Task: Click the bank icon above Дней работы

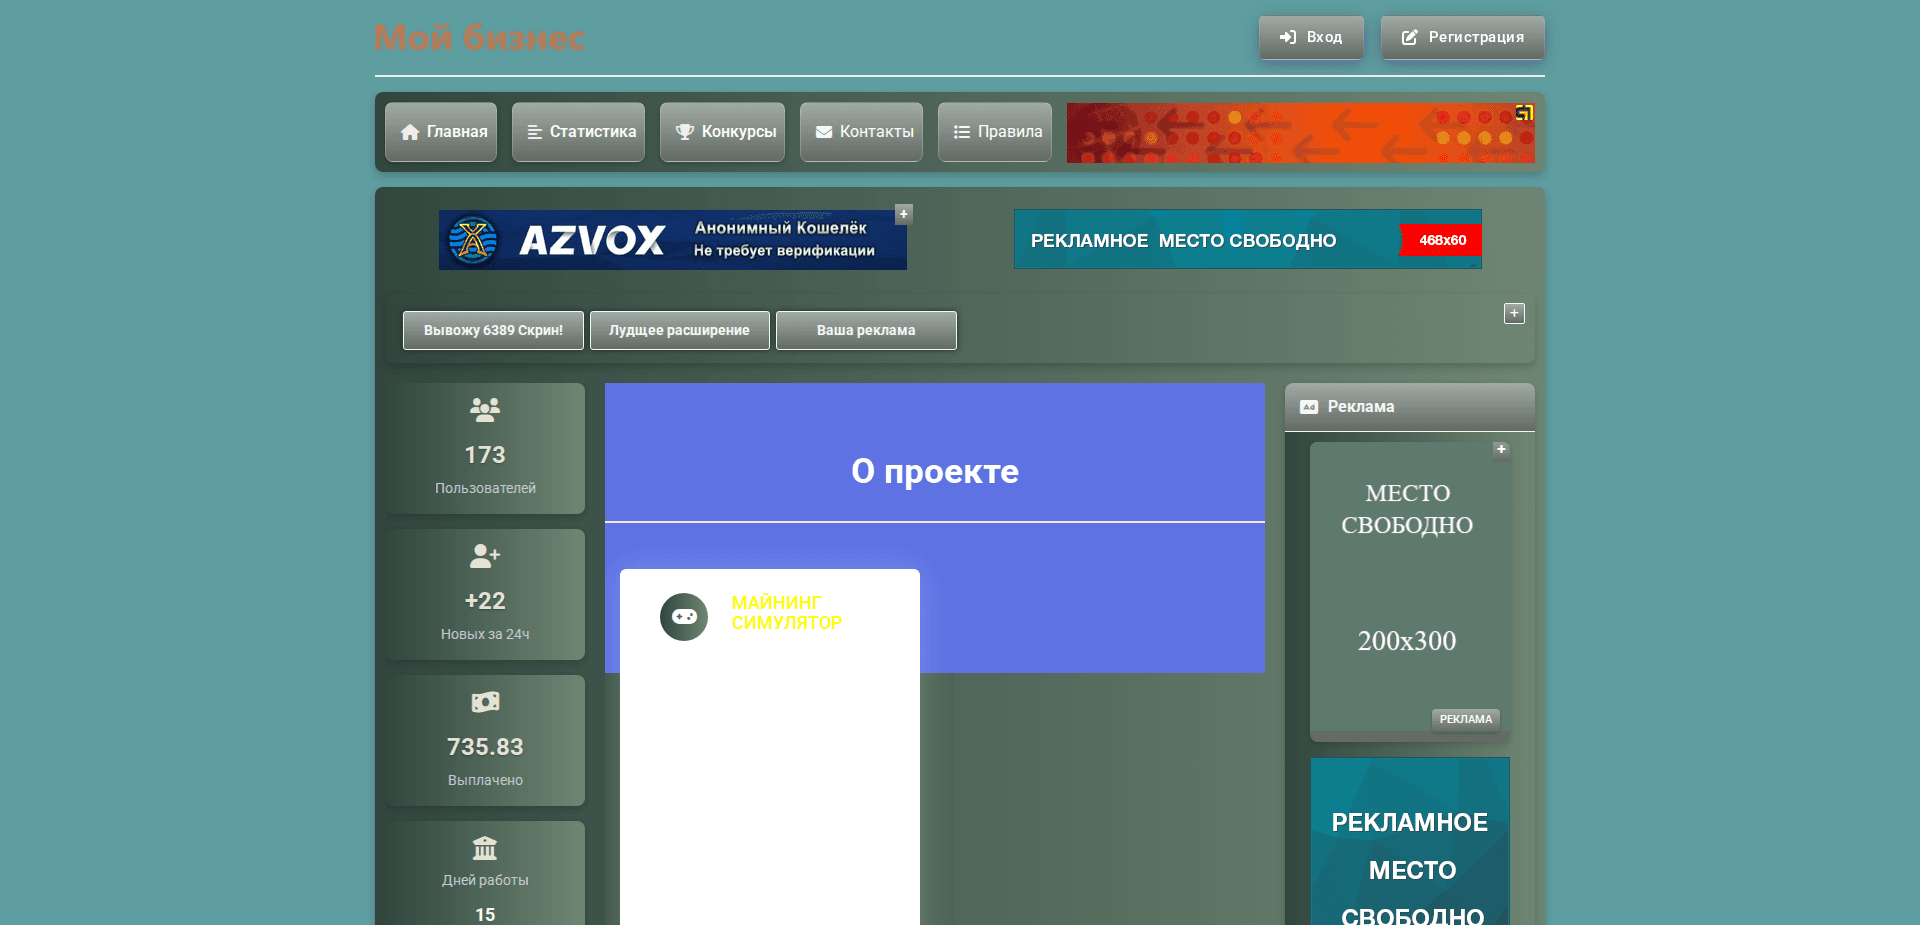Action: 484,848
